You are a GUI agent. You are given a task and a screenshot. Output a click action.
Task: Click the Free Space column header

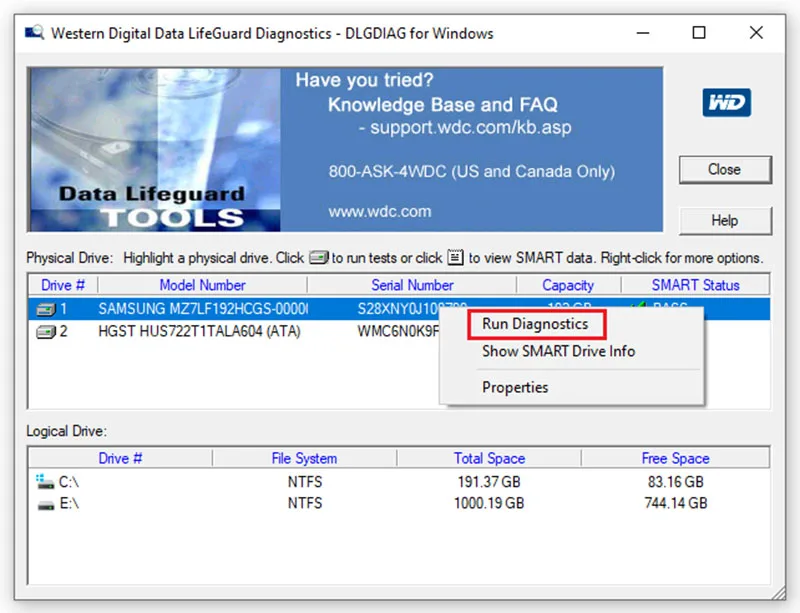675,458
